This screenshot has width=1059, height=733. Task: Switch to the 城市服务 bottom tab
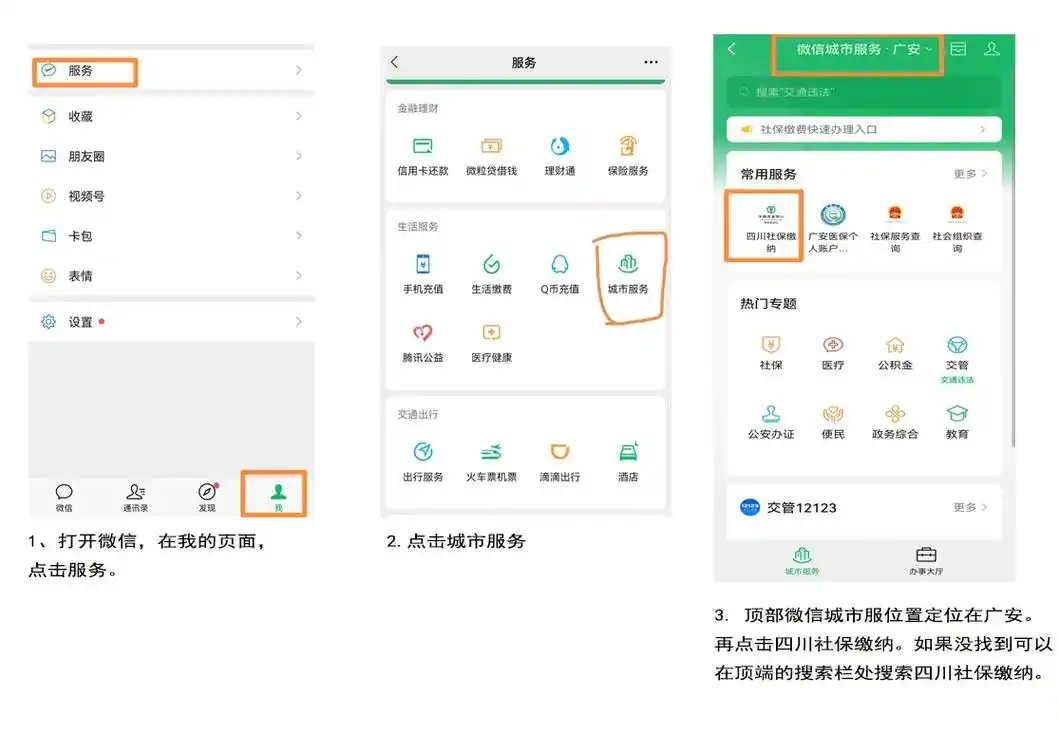[x=802, y=561]
